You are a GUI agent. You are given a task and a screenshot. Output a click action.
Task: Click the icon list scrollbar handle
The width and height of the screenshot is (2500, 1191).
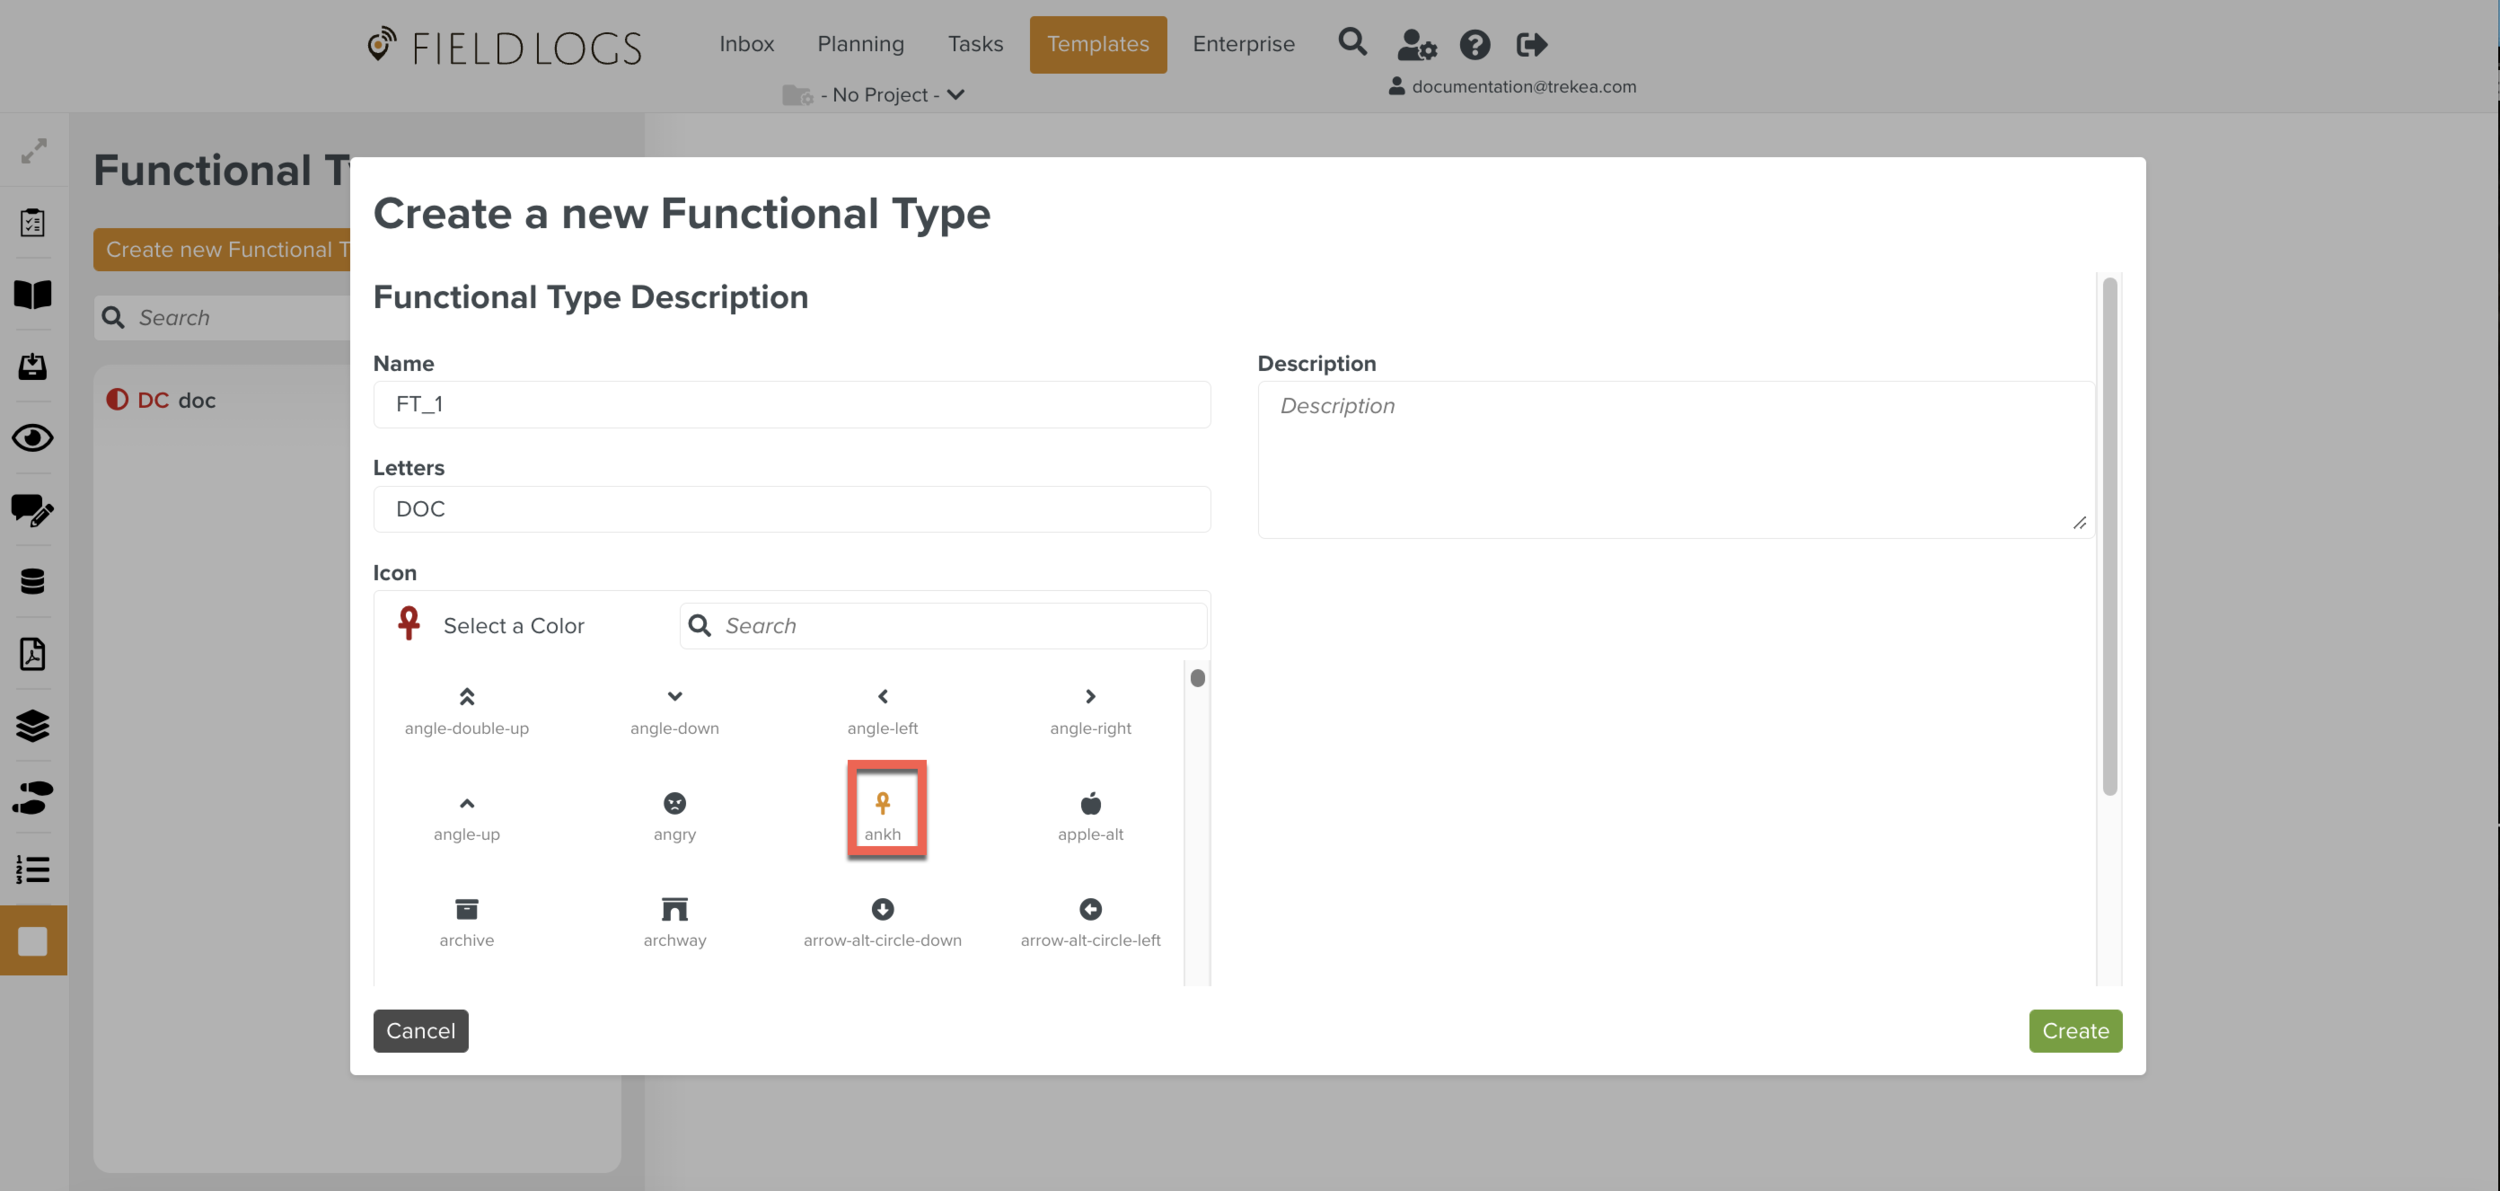click(x=1197, y=678)
